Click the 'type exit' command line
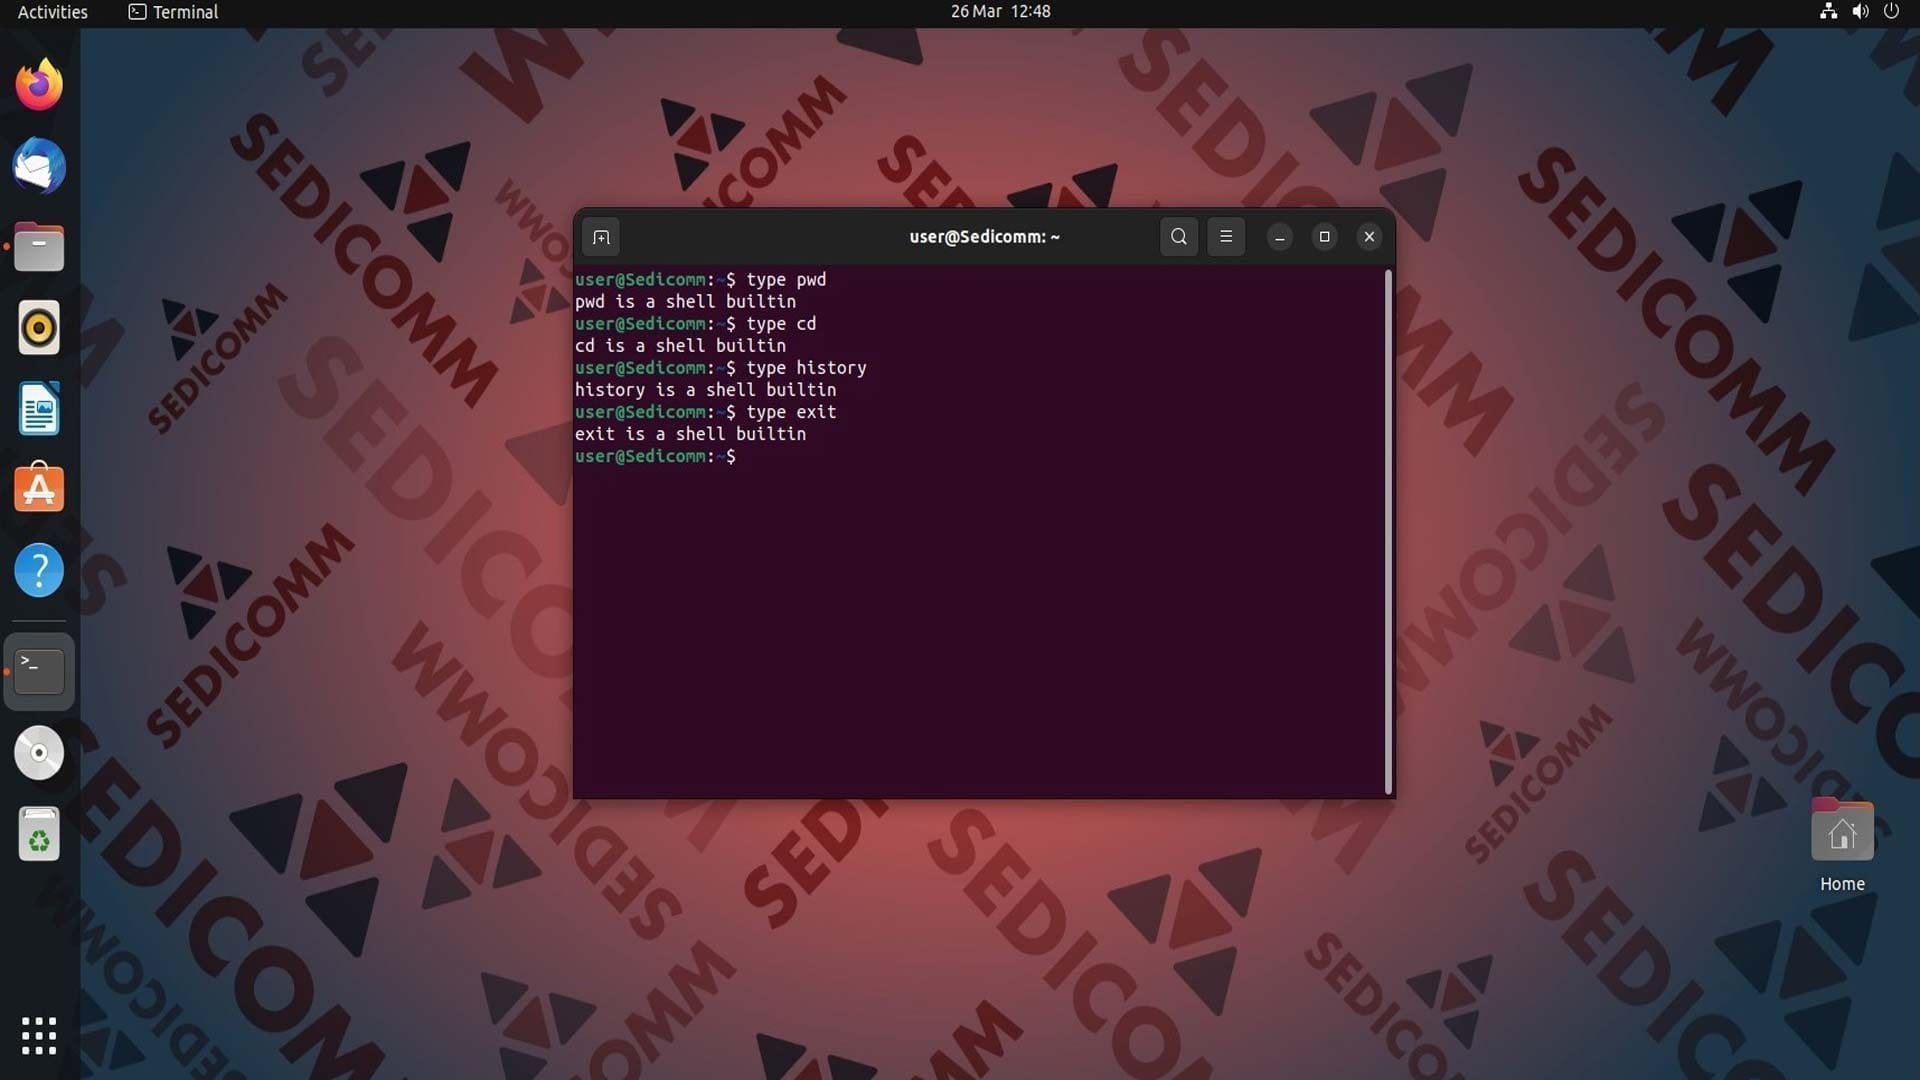Screen dimensions: 1920x1080 (706, 412)
